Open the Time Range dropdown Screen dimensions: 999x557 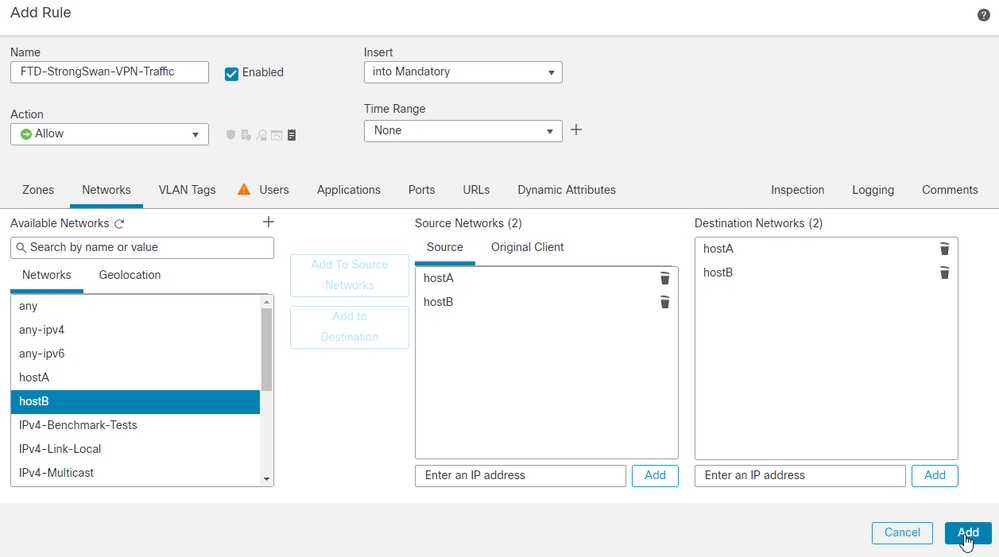point(463,131)
